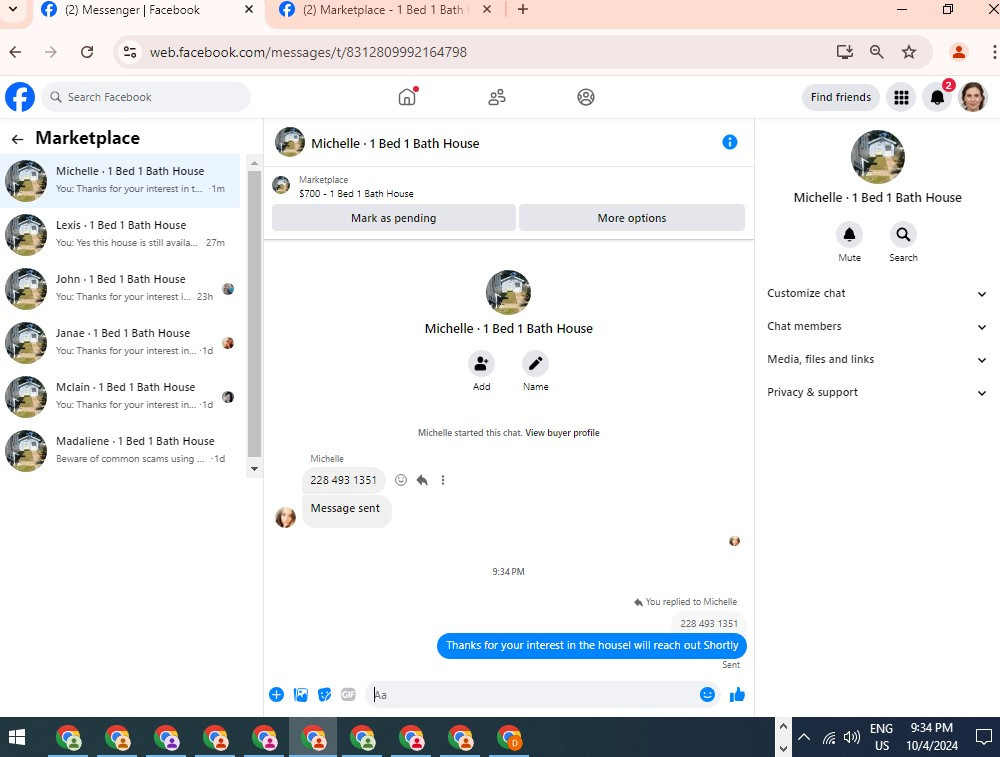This screenshot has height=757, width=1000.
Task: Select the Michelle conversation in the list
Action: tap(121, 180)
